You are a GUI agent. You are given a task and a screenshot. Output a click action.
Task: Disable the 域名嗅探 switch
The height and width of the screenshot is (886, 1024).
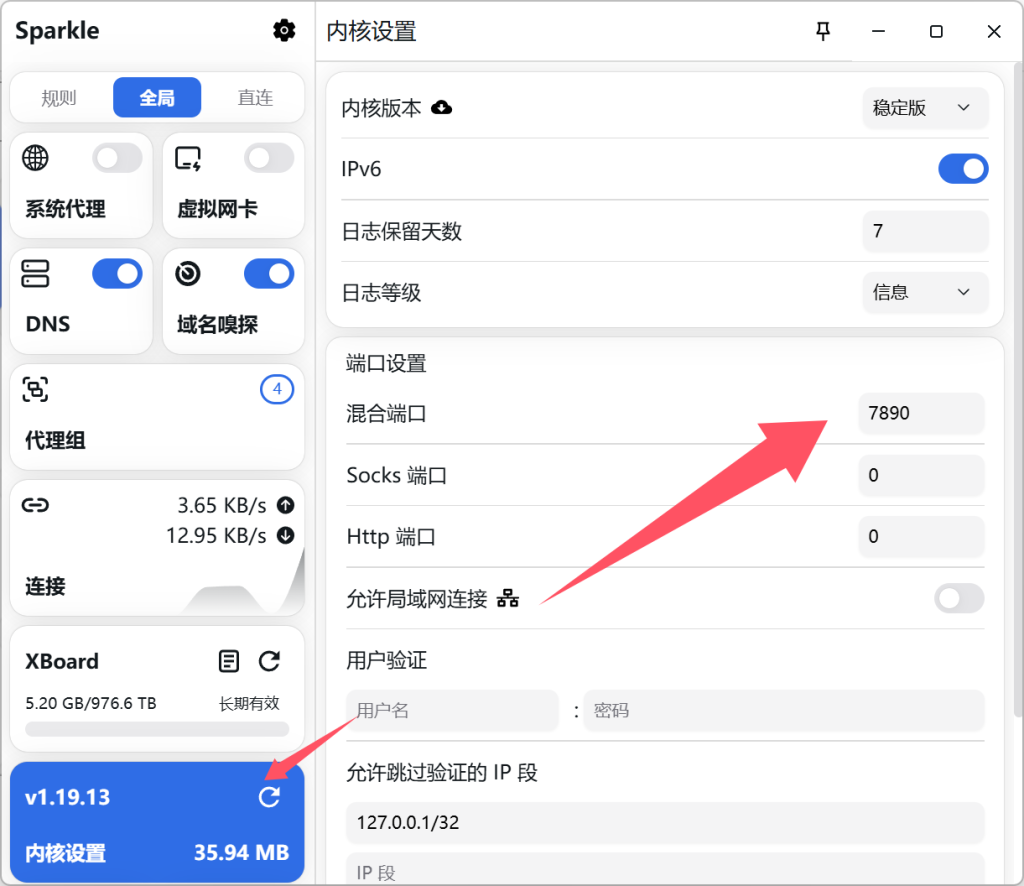pyautogui.click(x=269, y=274)
